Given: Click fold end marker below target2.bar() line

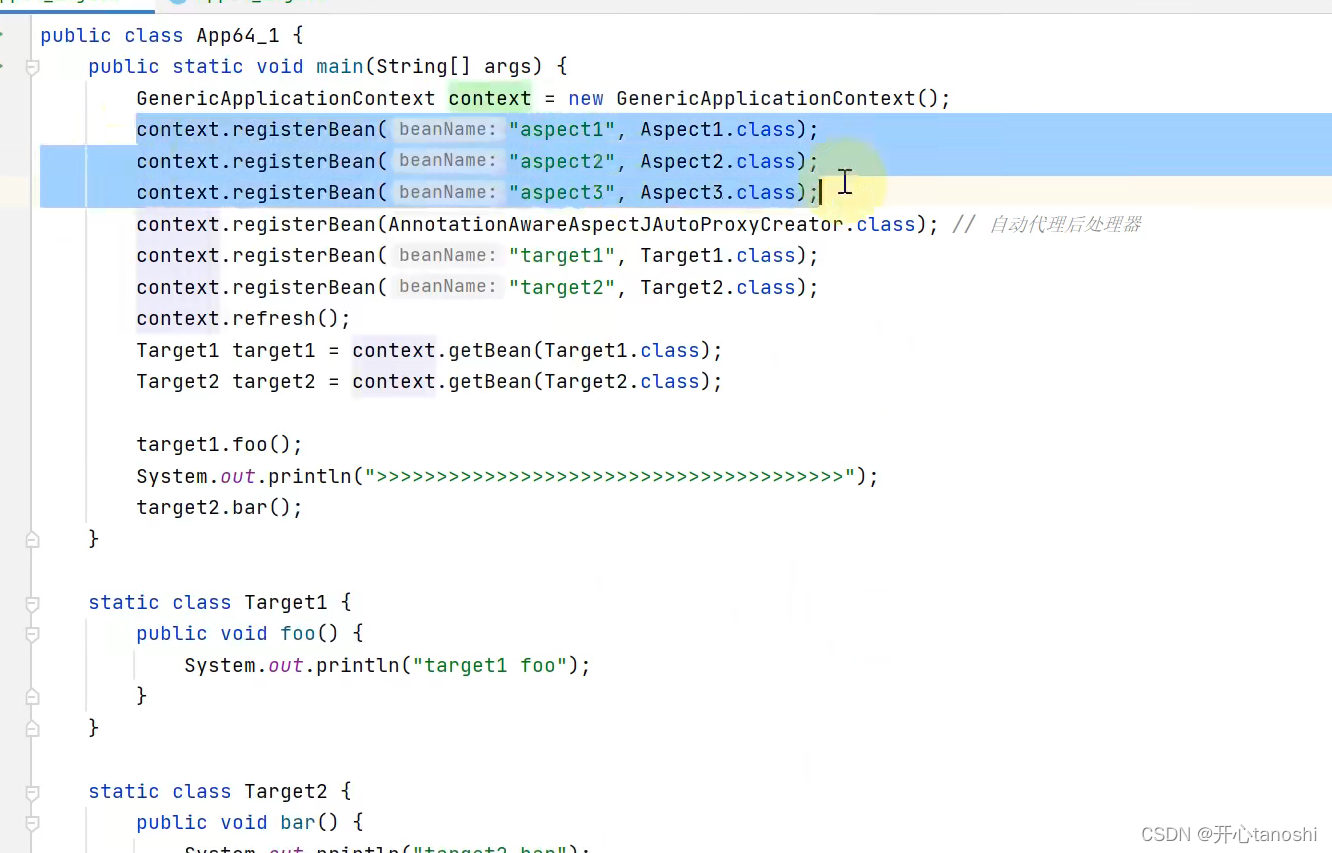Looking at the screenshot, I should (32, 539).
